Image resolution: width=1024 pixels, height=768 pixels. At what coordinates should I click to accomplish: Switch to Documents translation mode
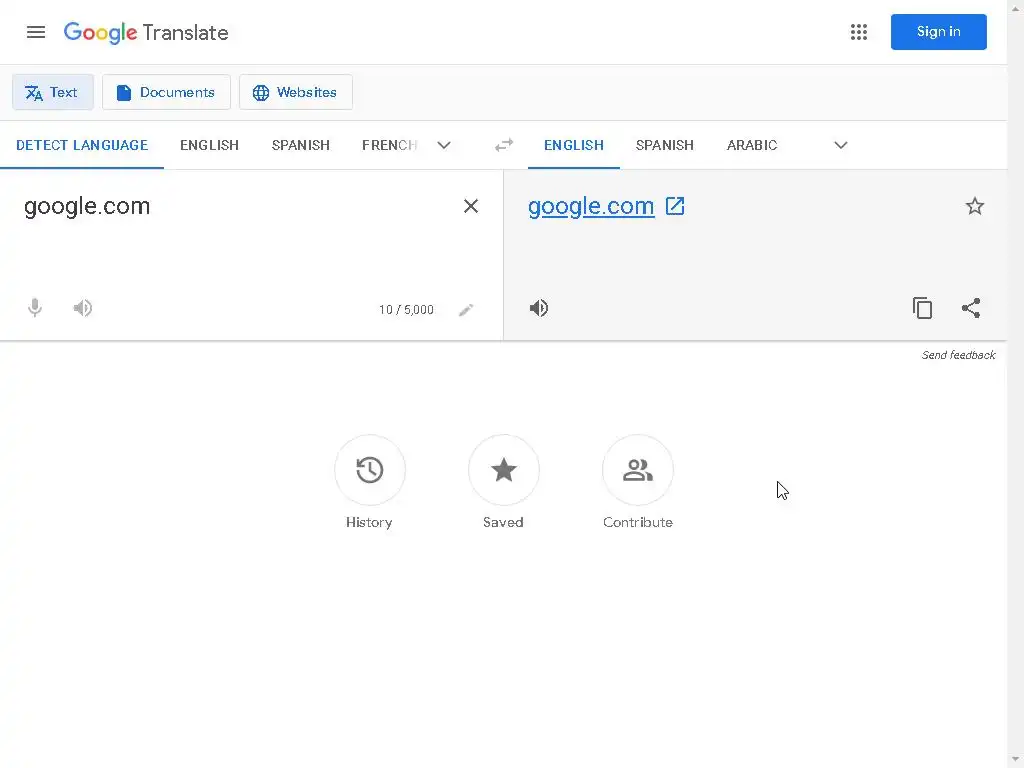pos(166,92)
